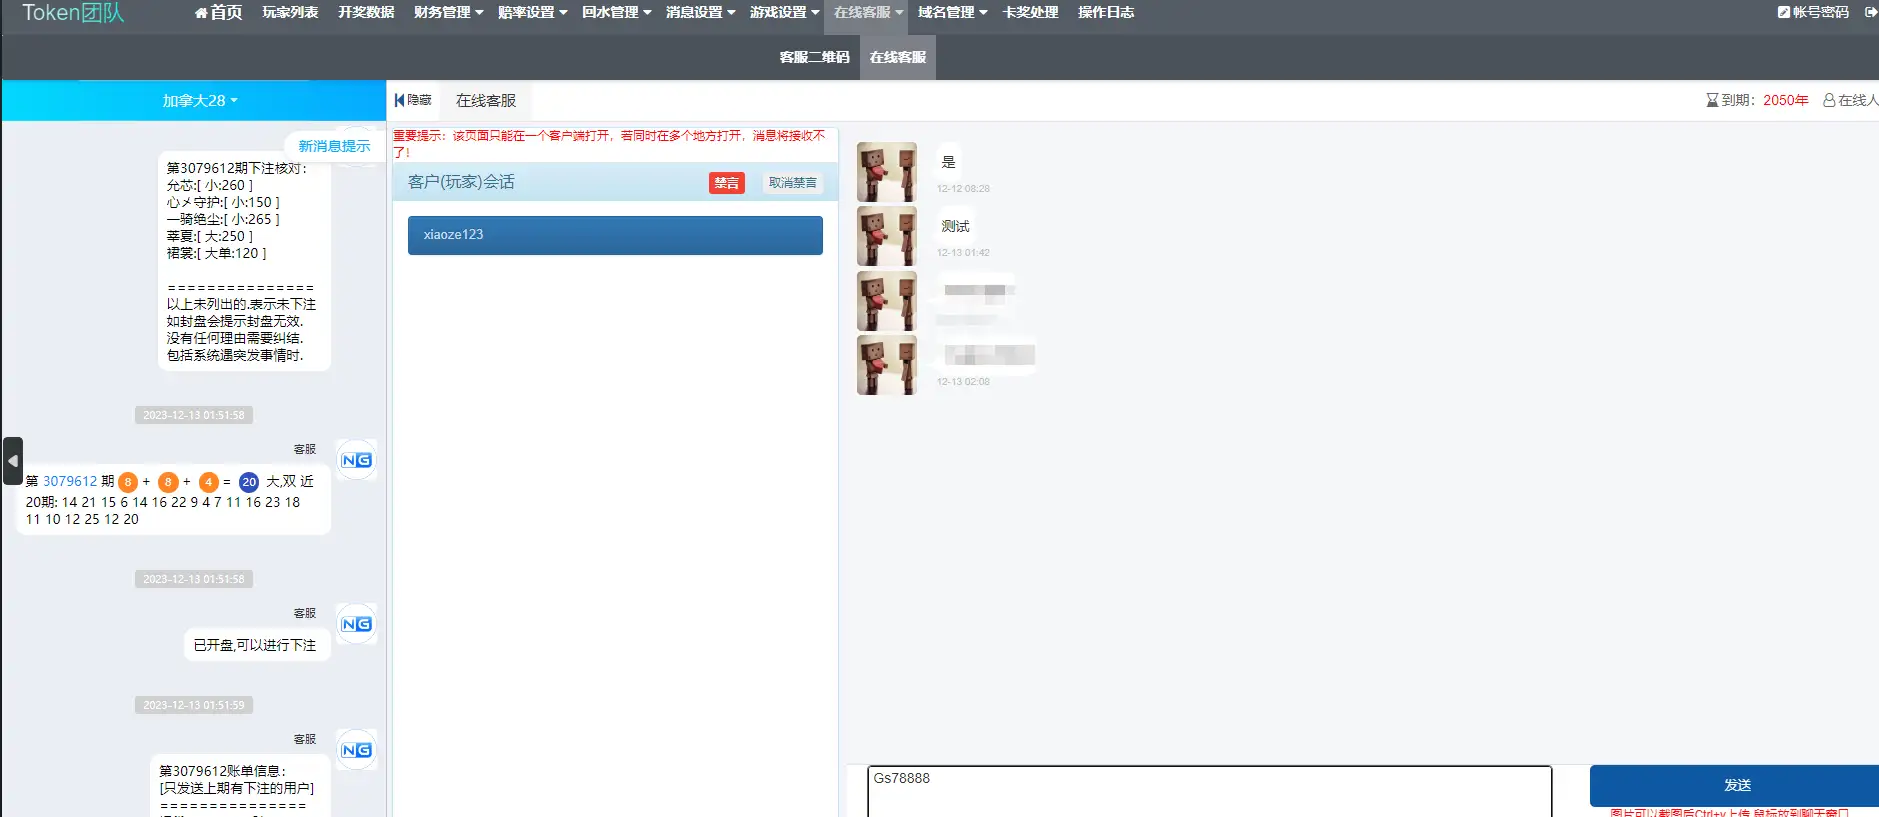Click the 隐藏 hide-panel icon

(x=400, y=100)
